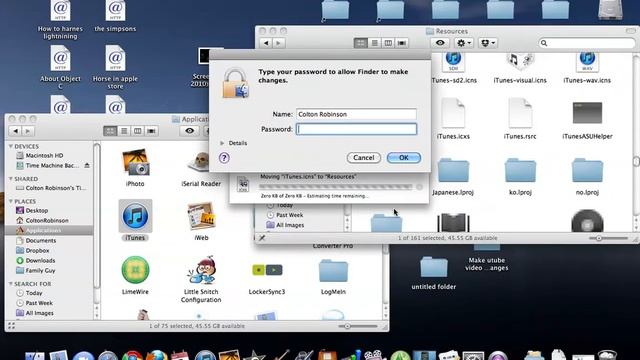
Task: Select Desktop in Places sidebar
Action: tap(37, 211)
